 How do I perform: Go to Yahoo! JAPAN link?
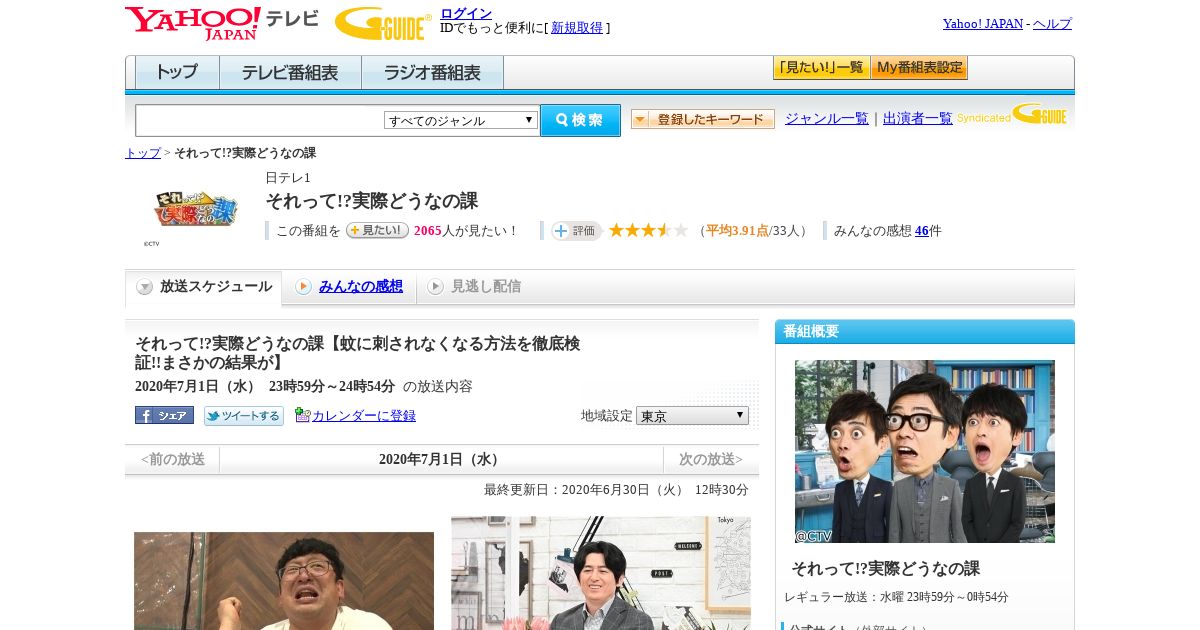pos(982,24)
